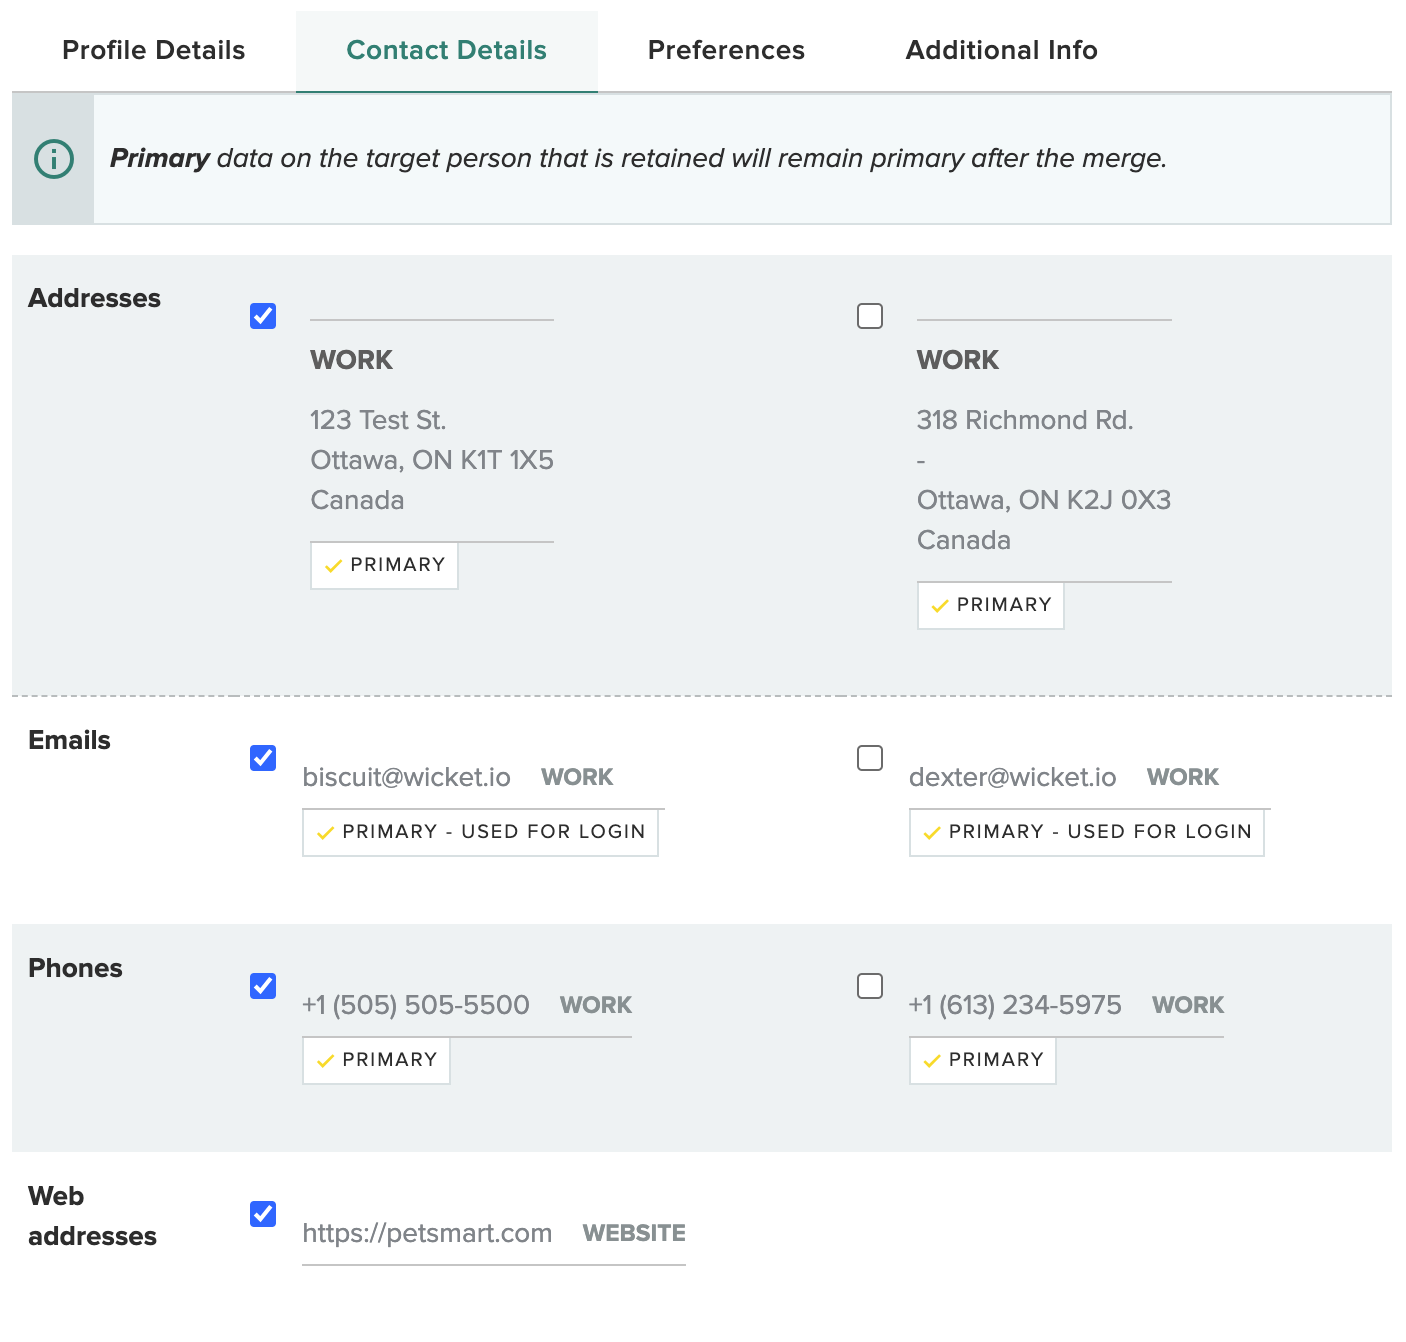This screenshot has height=1342, width=1406.
Task: Uncheck the 123 Test St. address checkbox
Action: (x=263, y=316)
